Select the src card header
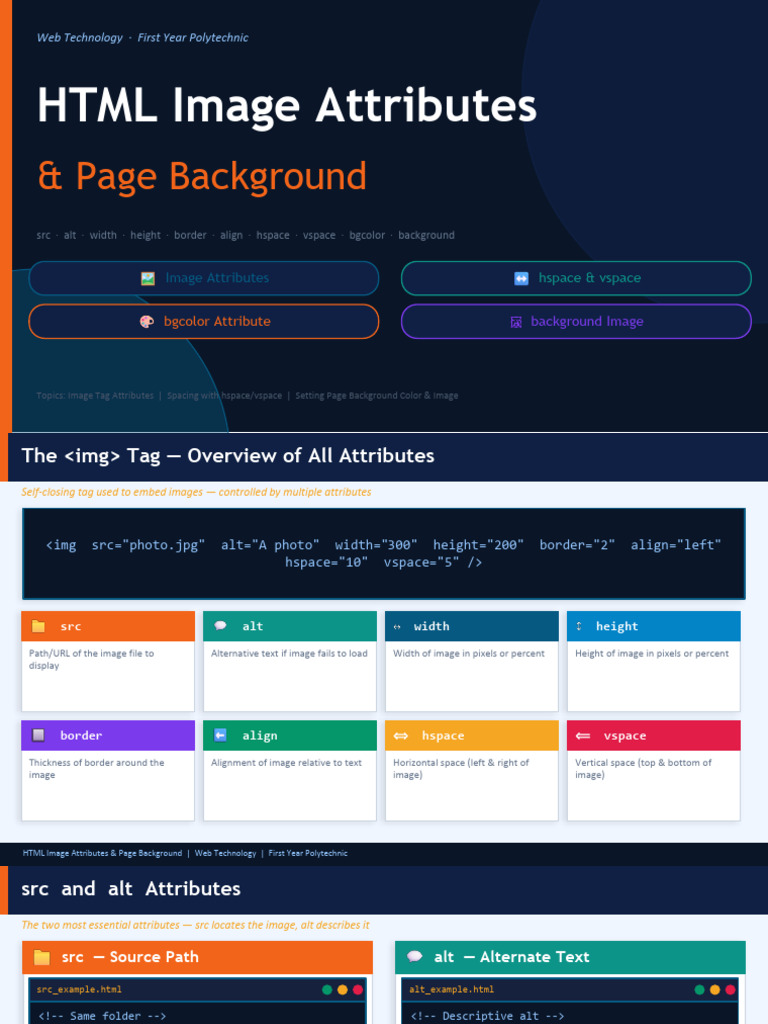 [x=108, y=626]
